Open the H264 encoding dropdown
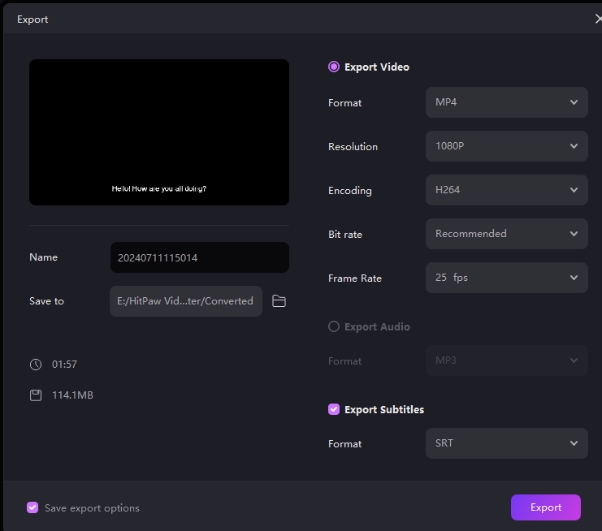This screenshot has width=602, height=531. [x=506, y=190]
